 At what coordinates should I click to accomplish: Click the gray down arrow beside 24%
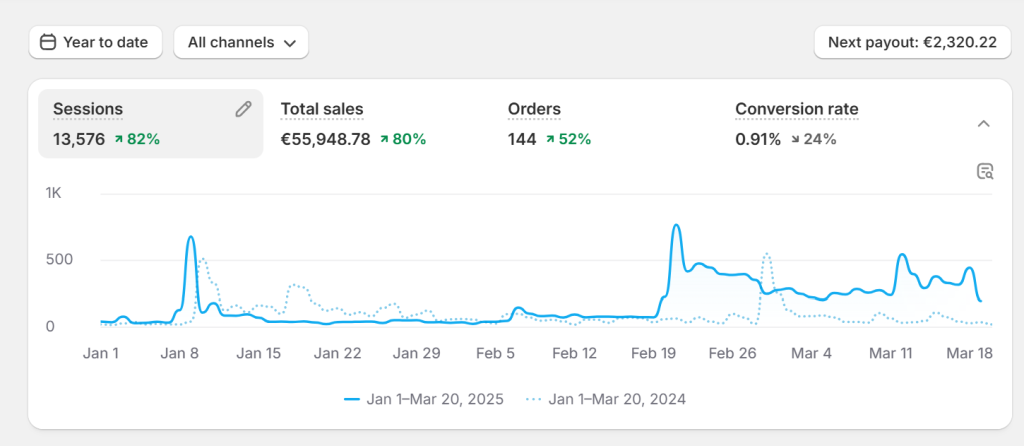pos(796,139)
